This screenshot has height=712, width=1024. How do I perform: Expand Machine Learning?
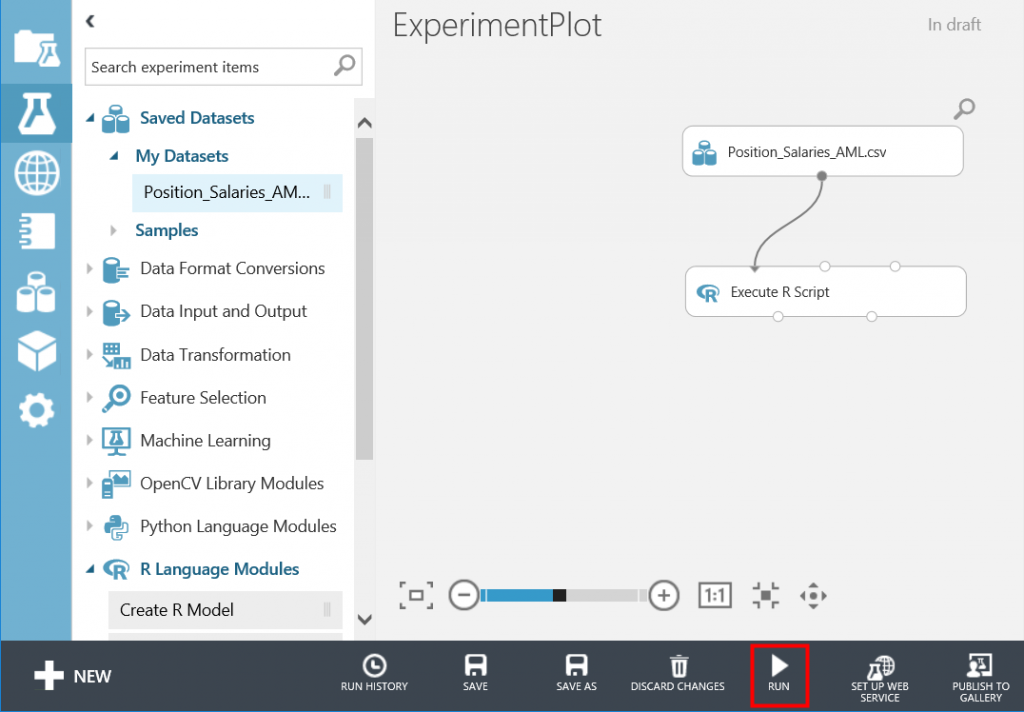coord(89,440)
